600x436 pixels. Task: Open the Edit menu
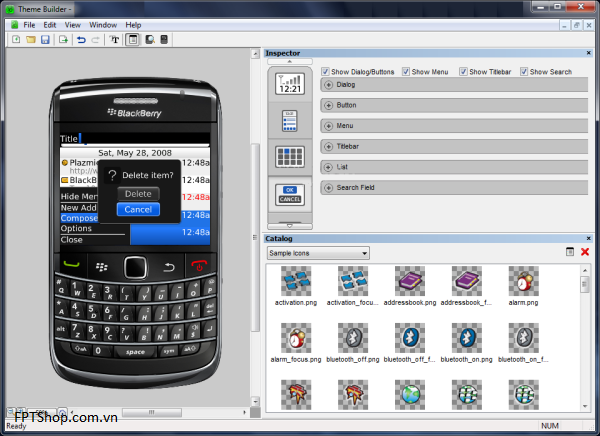[50, 25]
